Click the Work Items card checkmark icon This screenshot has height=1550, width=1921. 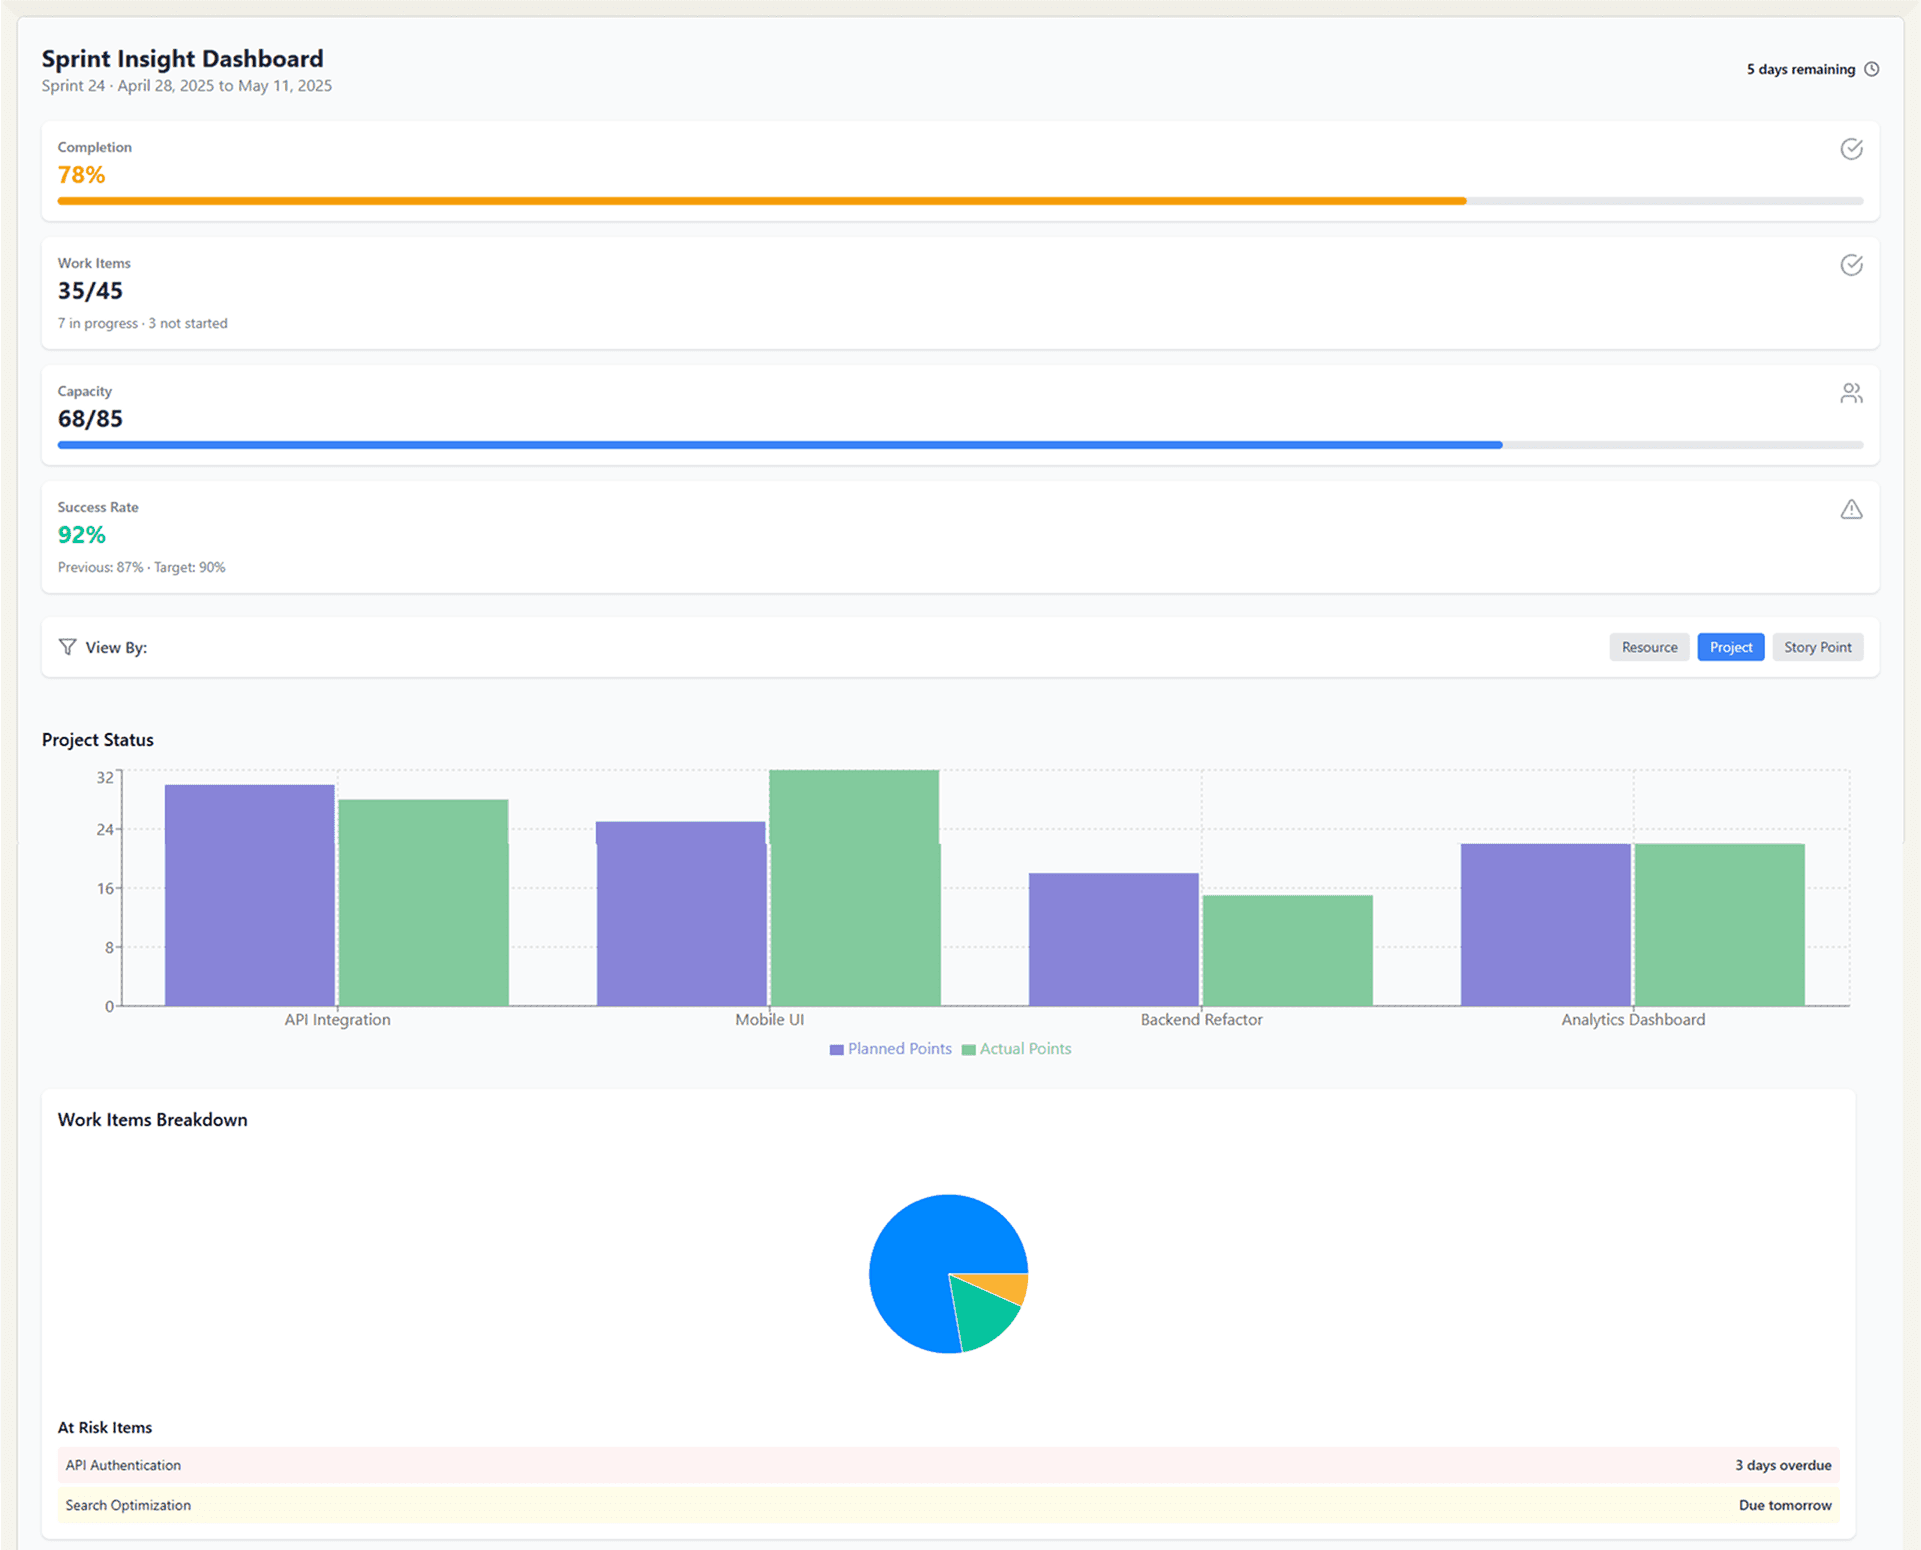(x=1851, y=265)
